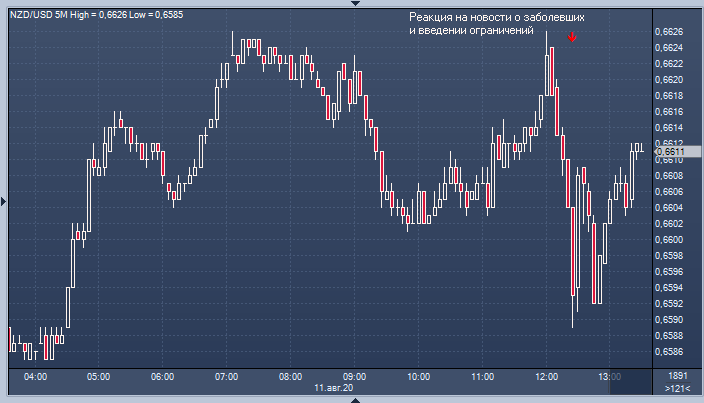Click the bottom panel expand arrow
704x403 pixels.
pyautogui.click(x=352, y=398)
